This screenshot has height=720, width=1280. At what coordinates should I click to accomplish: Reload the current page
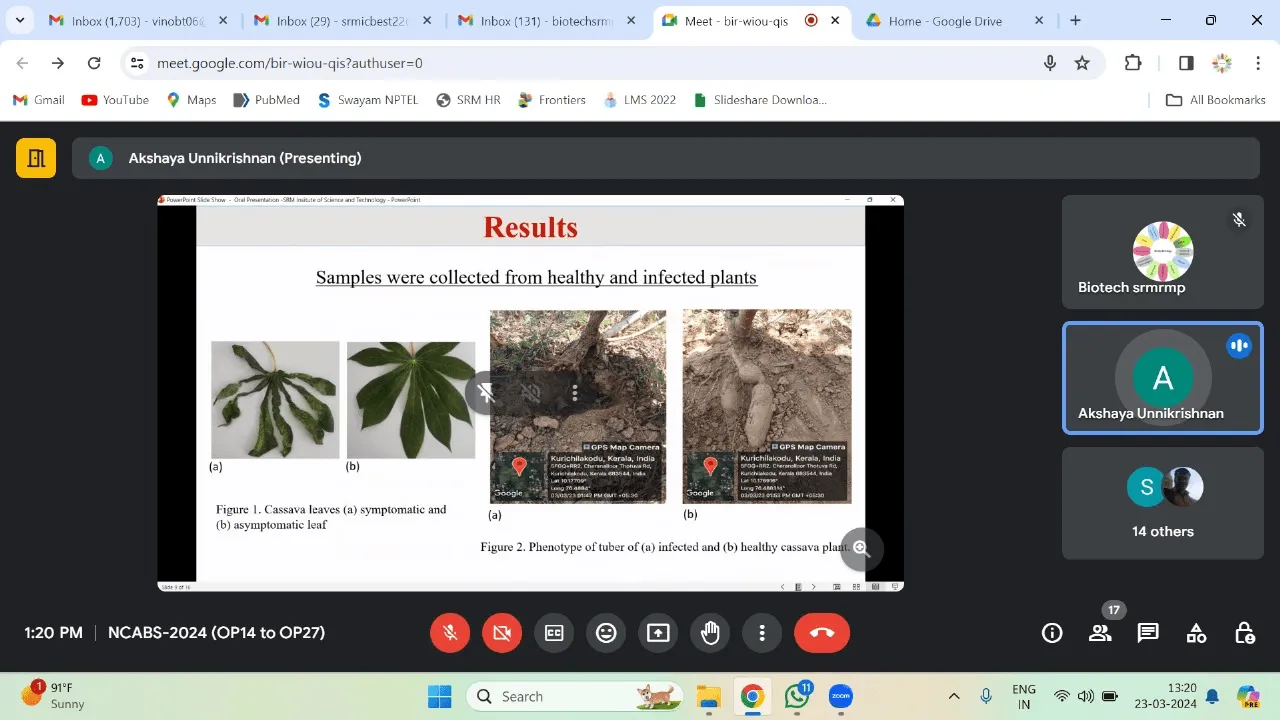(94, 63)
